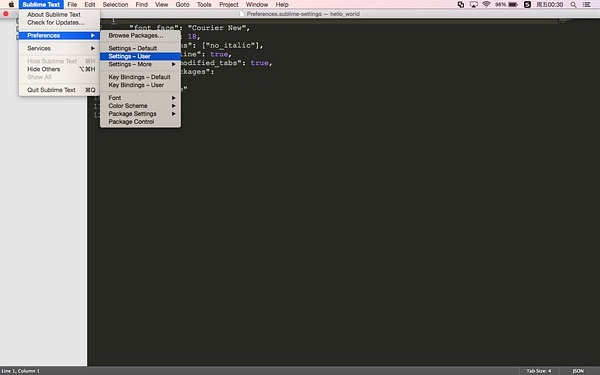
Task: Open the Help menu
Action: pos(282,5)
